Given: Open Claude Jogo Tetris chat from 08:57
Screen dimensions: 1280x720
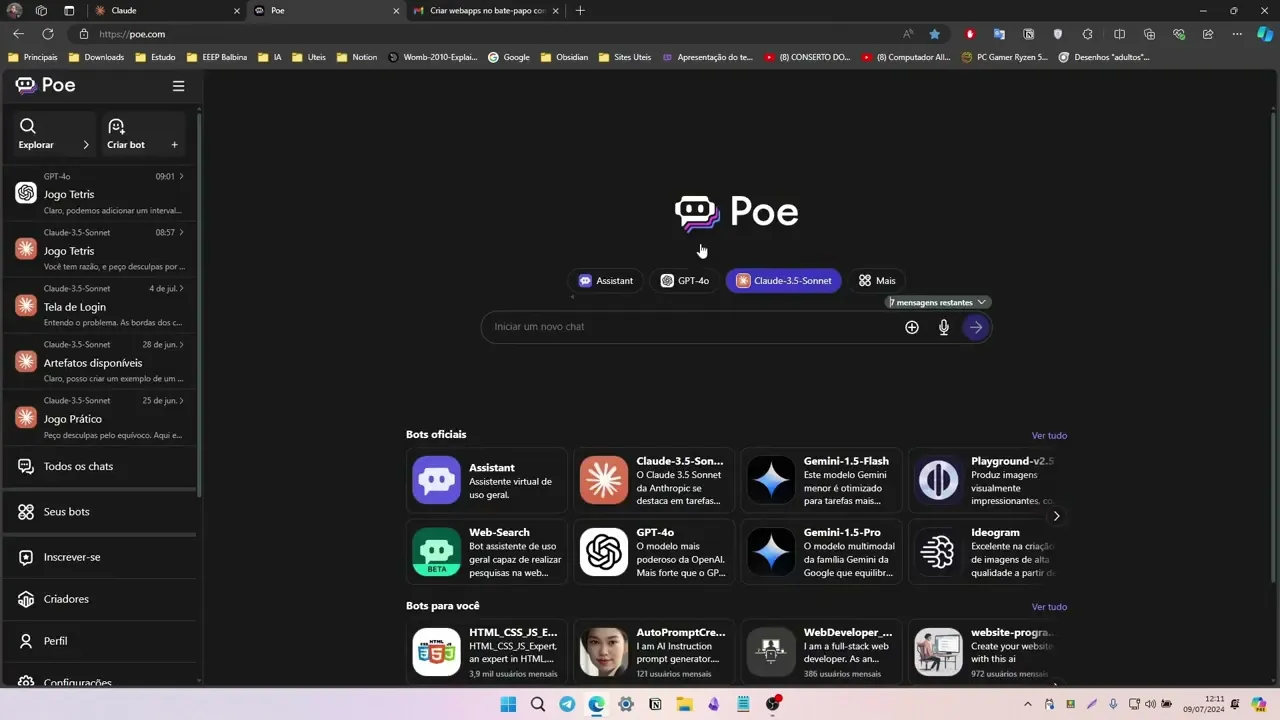Looking at the screenshot, I should 100,249.
